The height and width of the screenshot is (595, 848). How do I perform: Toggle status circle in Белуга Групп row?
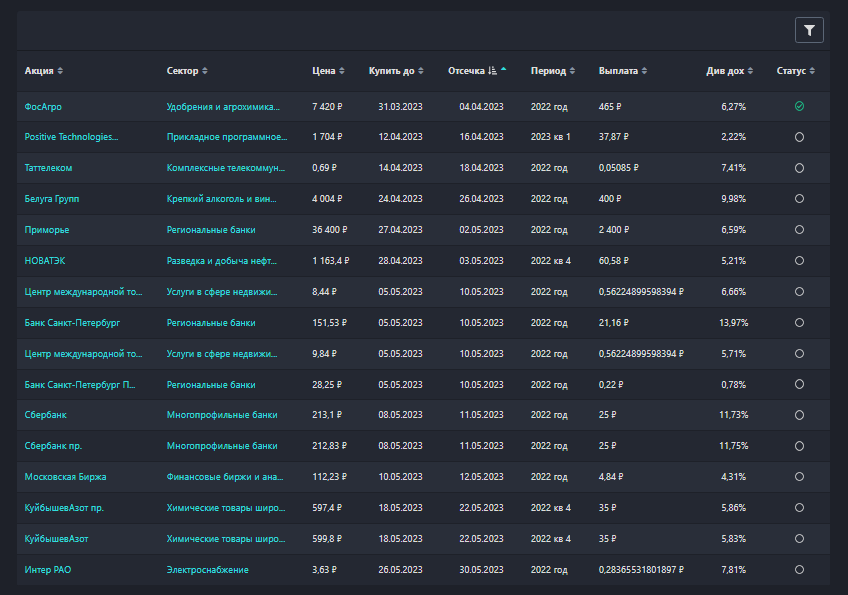coord(799,199)
